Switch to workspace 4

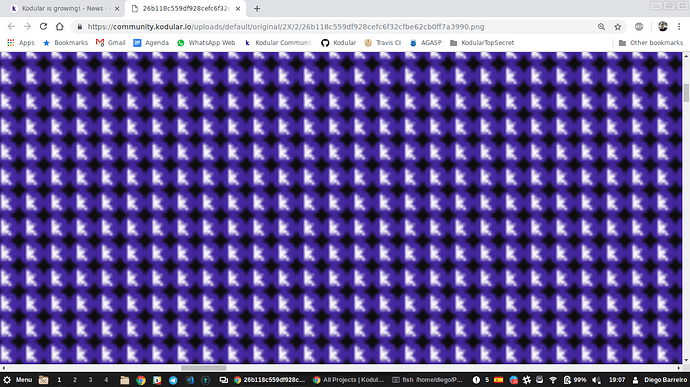(106, 380)
